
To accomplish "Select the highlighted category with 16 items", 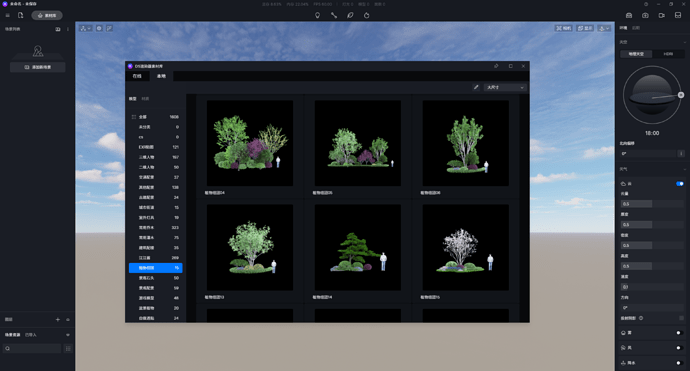I will pos(155,268).
